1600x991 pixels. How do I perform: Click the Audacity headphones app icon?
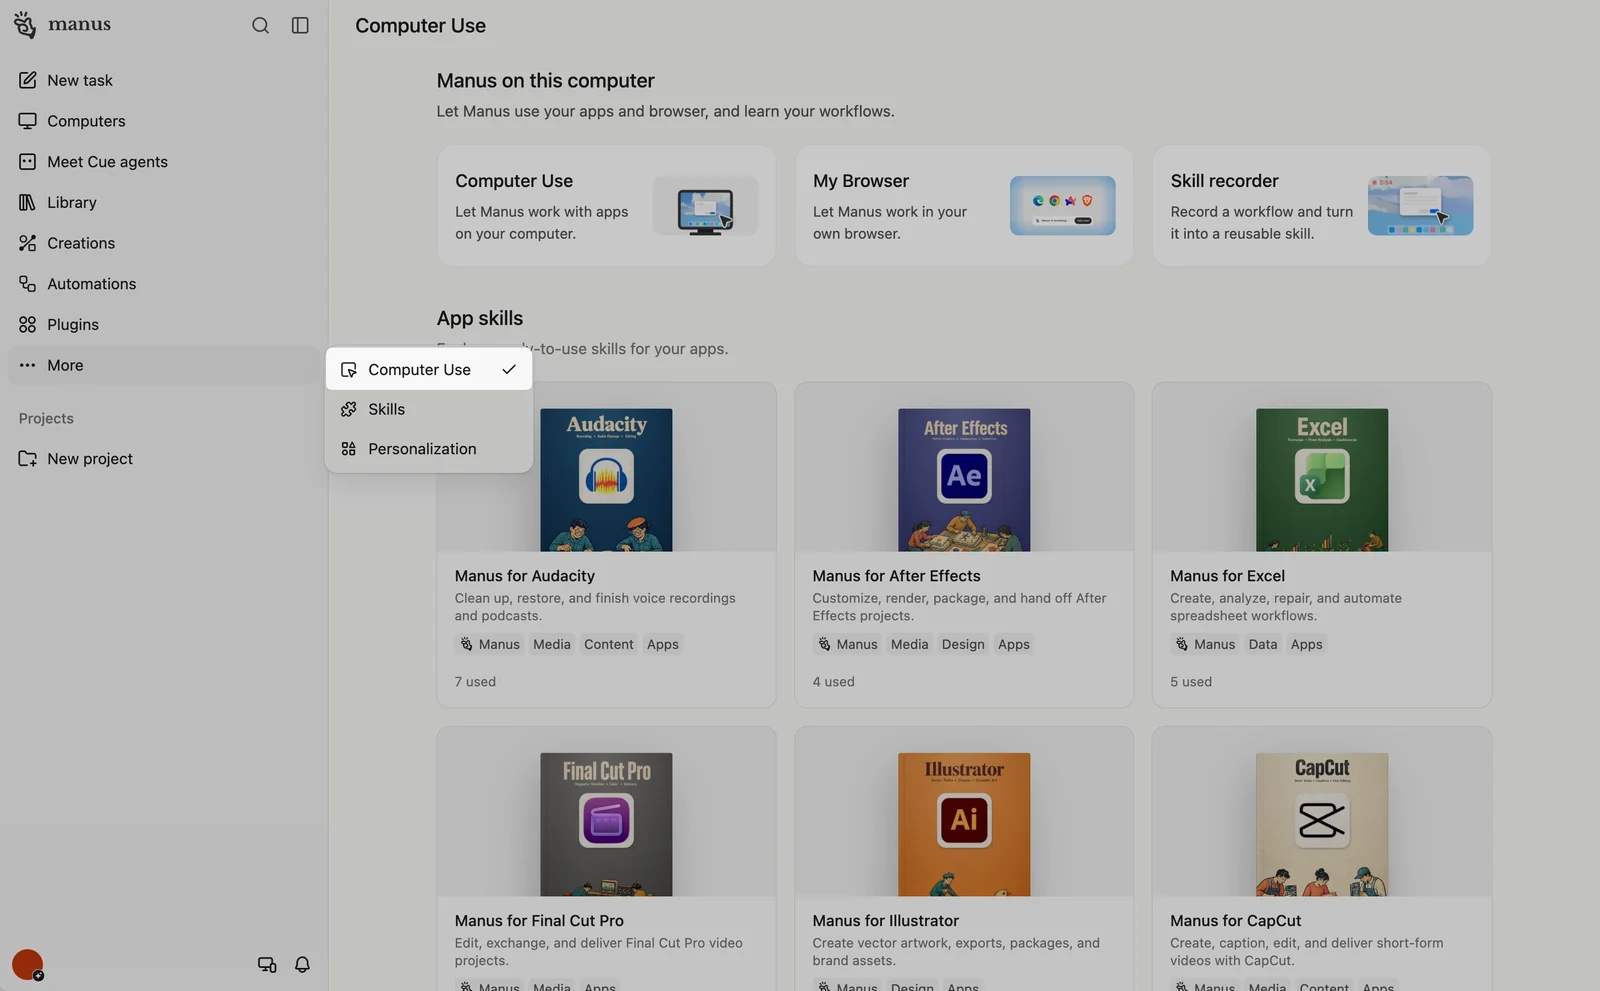click(x=606, y=476)
